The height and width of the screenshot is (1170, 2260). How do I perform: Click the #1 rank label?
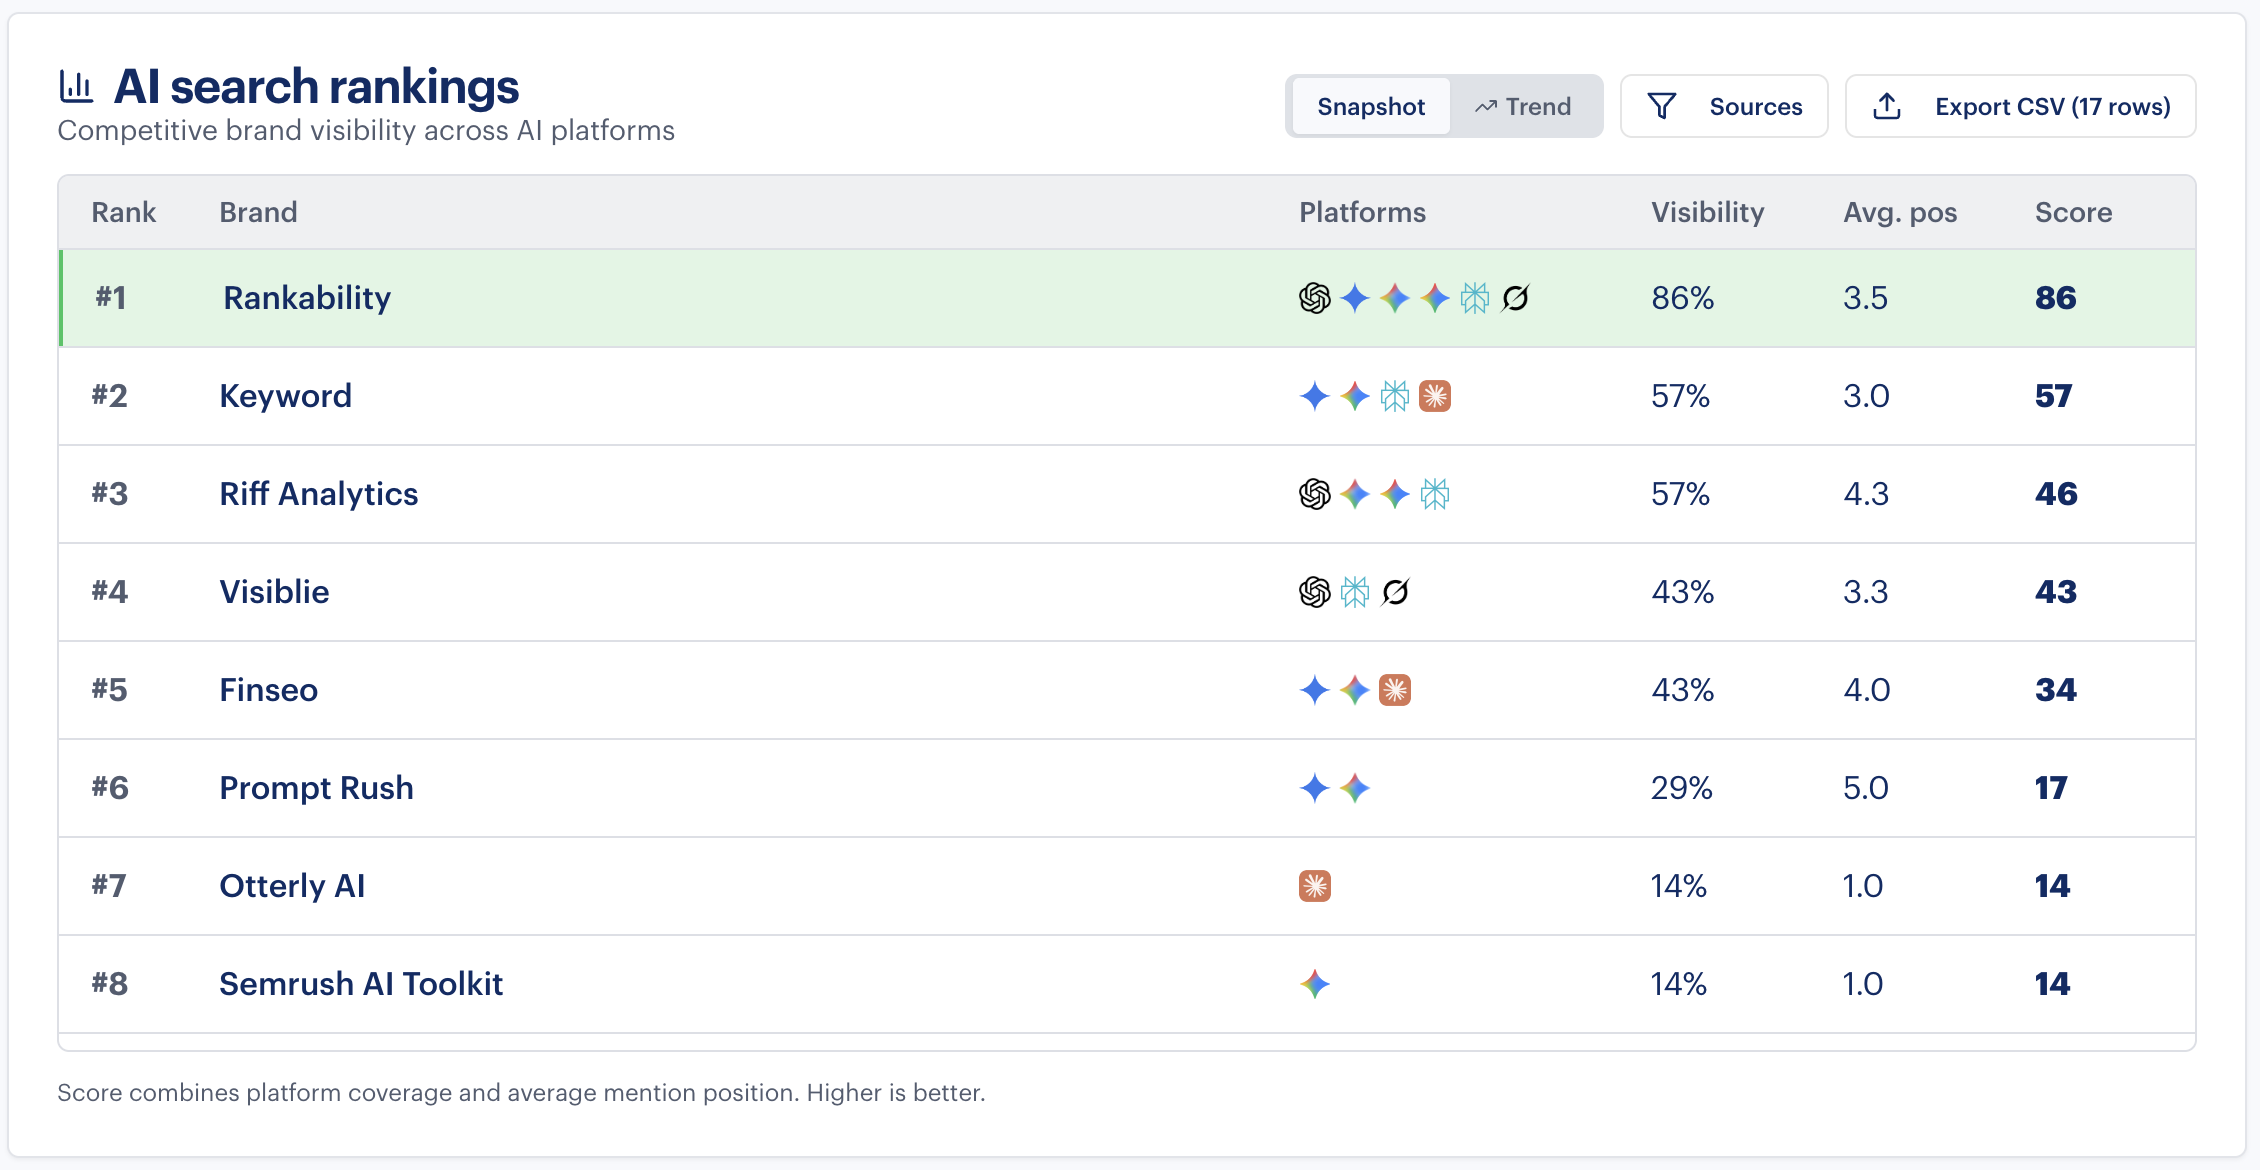(111, 298)
